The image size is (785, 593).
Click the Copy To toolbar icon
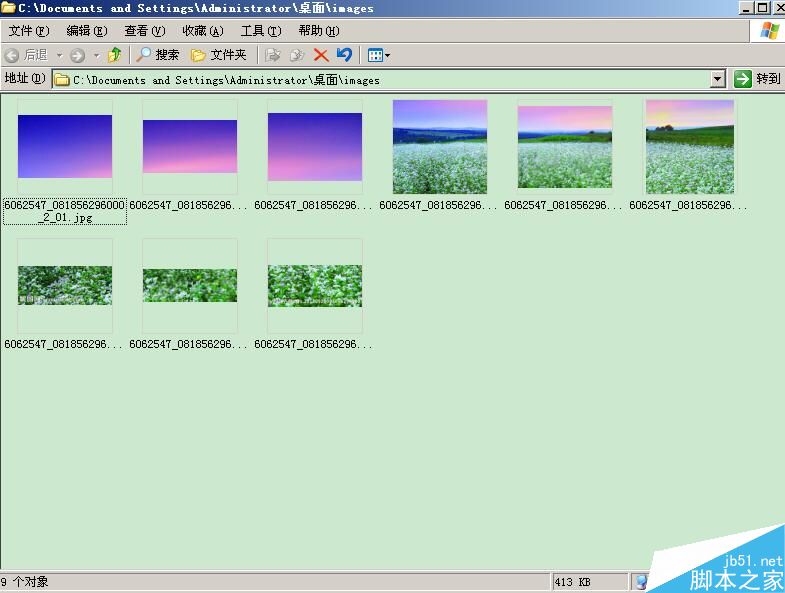[x=297, y=55]
